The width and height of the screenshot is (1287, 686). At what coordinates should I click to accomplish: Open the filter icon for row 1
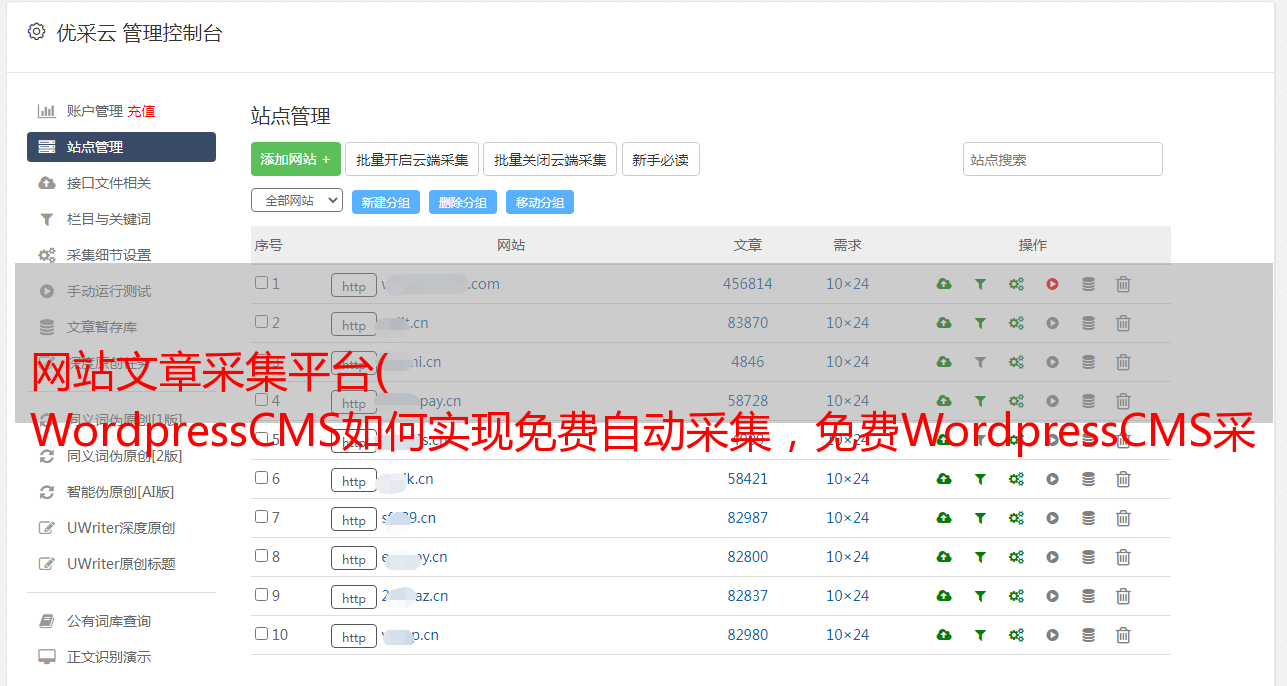[x=980, y=284]
